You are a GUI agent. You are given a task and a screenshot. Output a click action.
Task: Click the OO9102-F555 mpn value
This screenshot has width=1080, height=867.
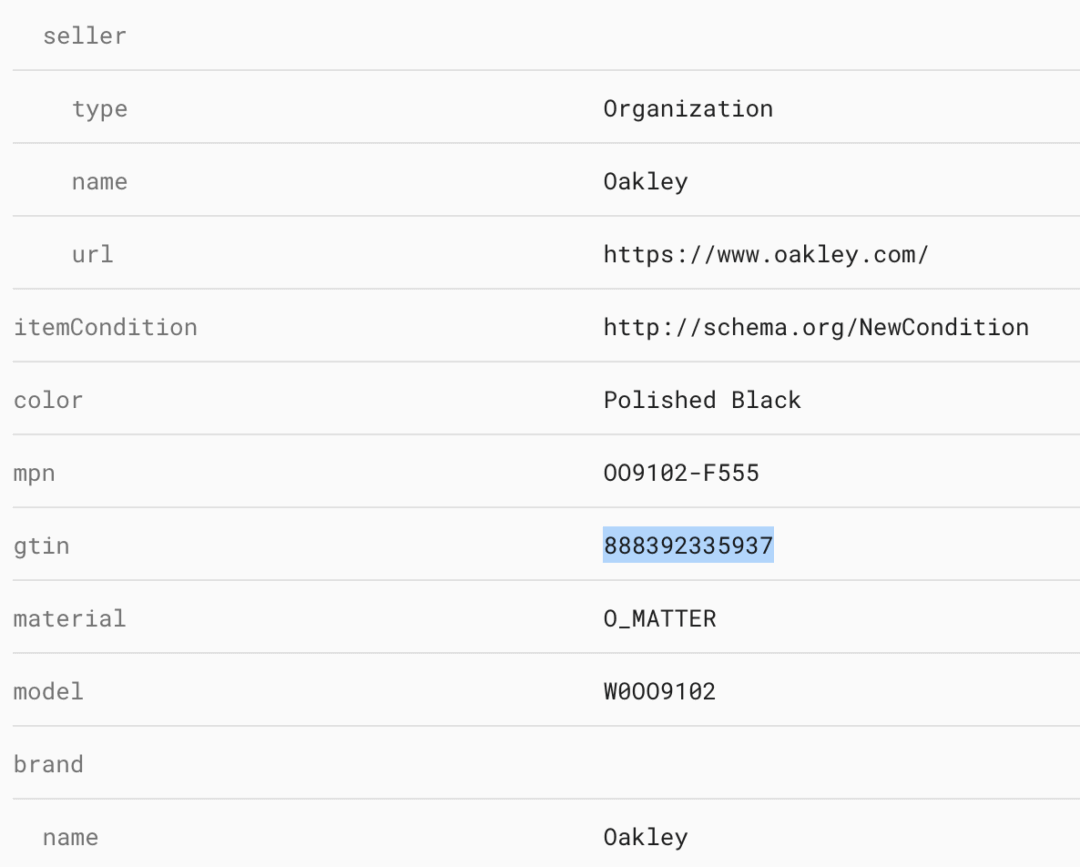(681, 473)
